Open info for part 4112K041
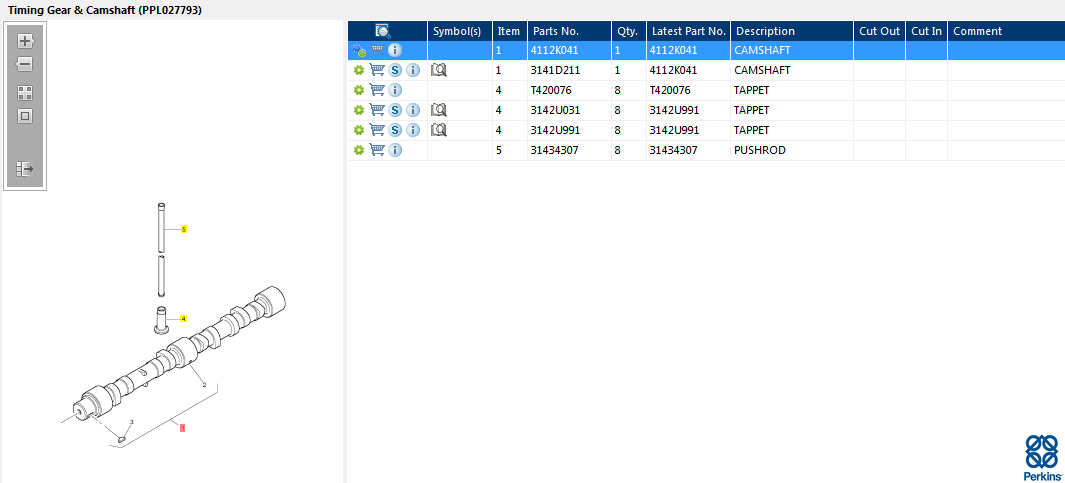 (x=395, y=50)
